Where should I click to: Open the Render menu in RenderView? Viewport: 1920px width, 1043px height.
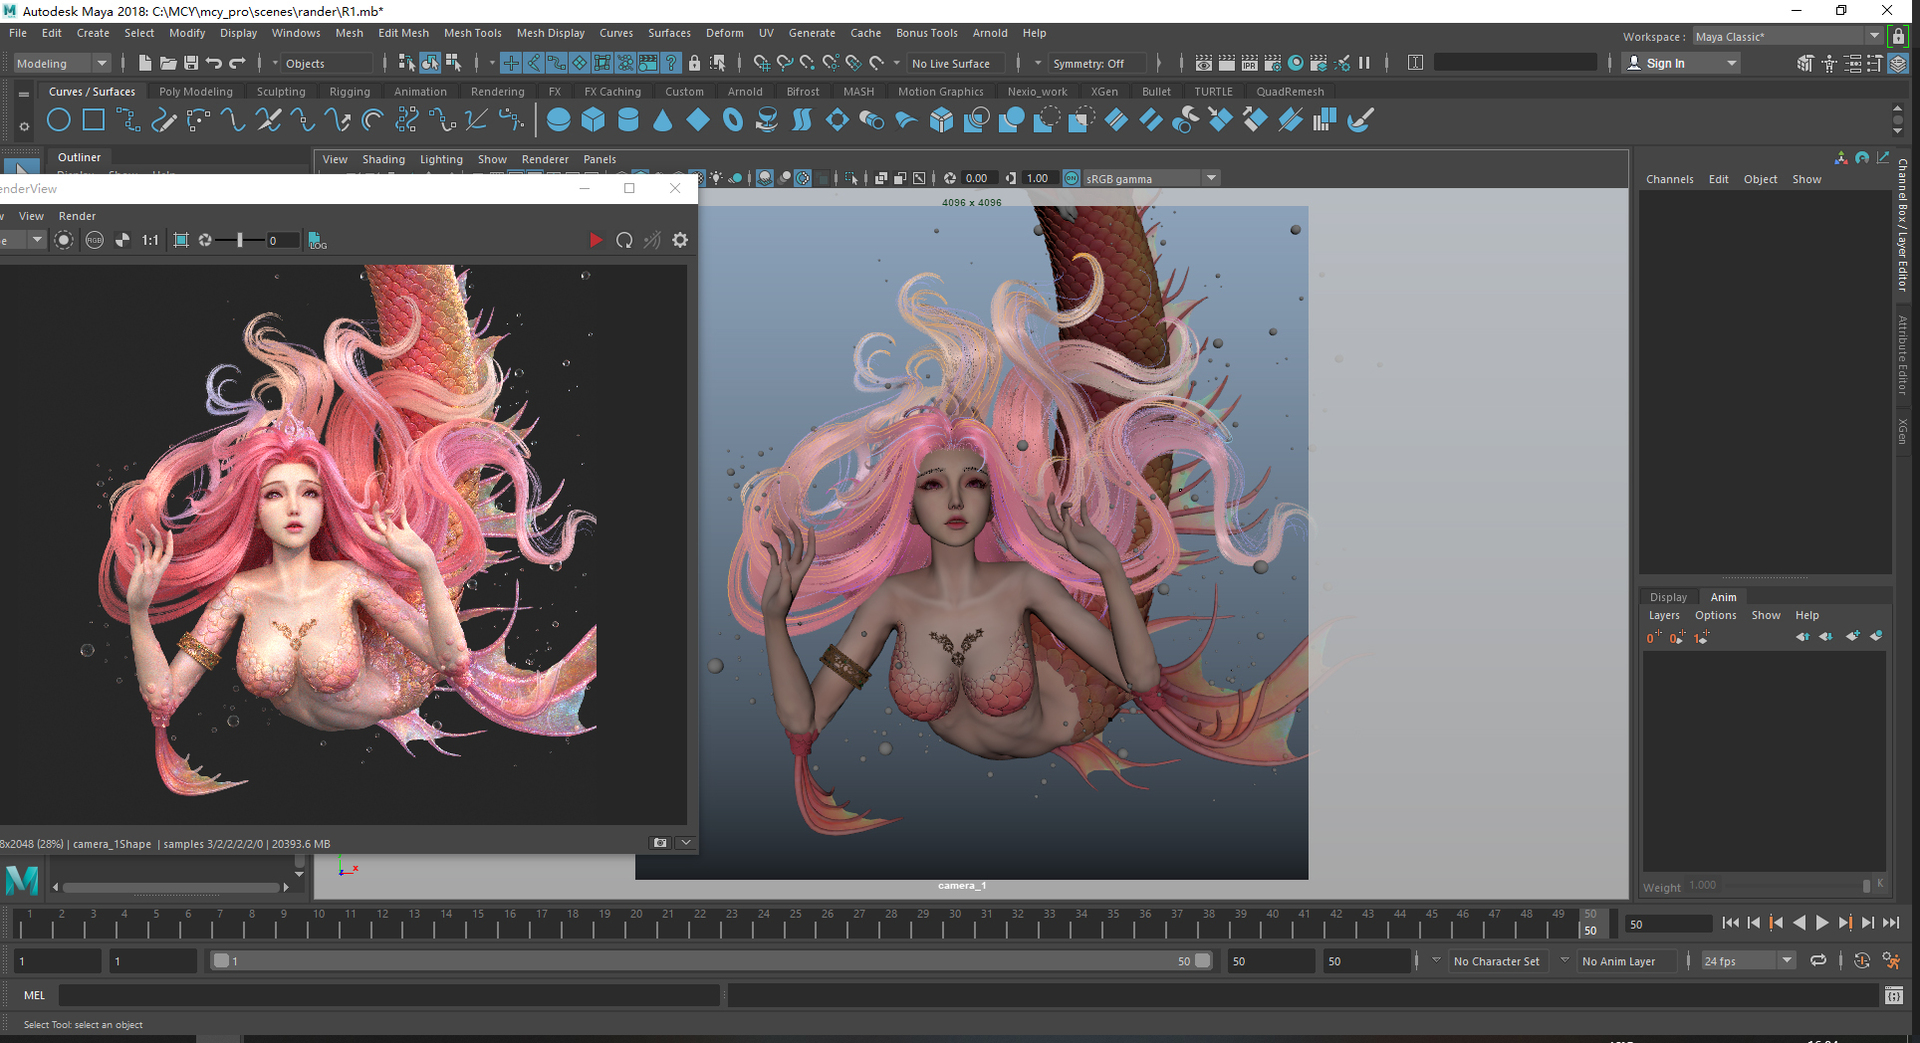77,216
